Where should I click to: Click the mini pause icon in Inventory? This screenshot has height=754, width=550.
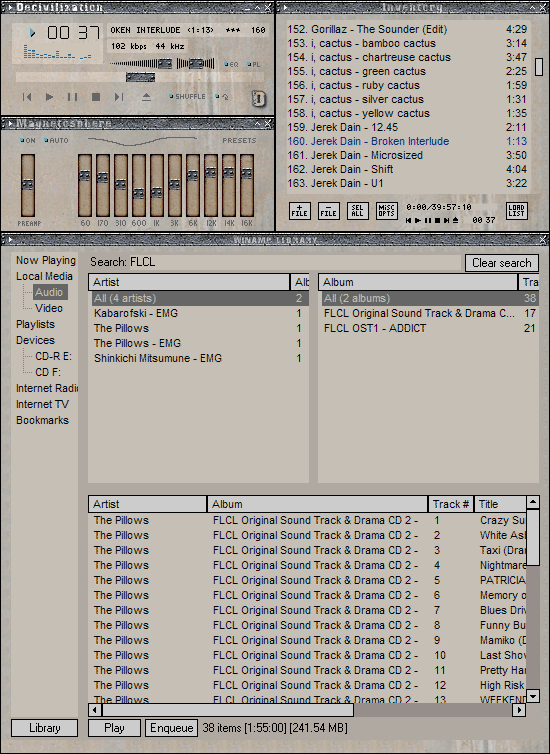pyautogui.click(x=428, y=220)
